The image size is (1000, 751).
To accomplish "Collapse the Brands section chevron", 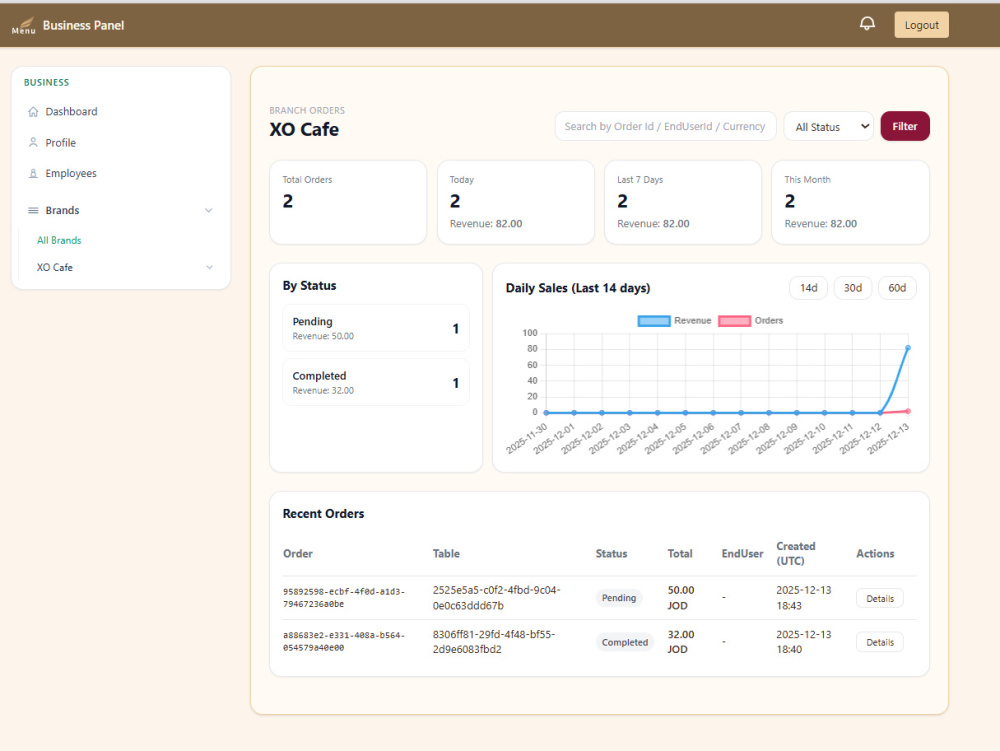I will [209, 210].
